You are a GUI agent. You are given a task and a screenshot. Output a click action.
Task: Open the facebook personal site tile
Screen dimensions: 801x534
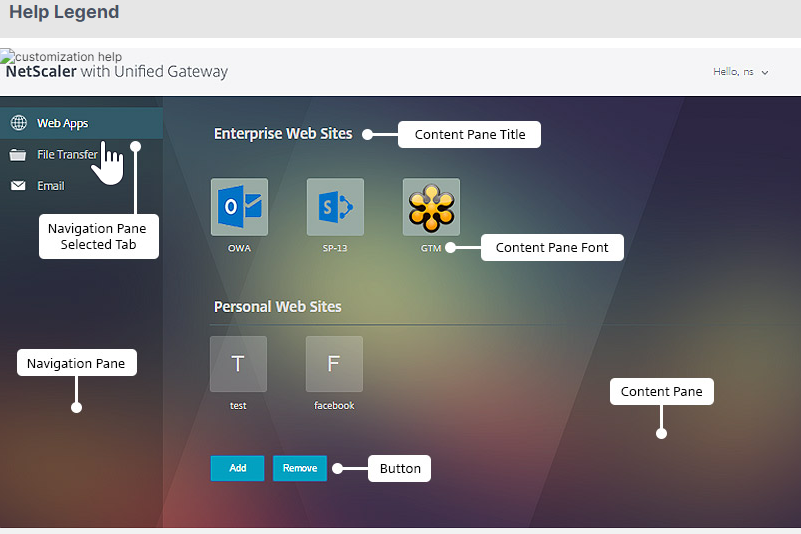tap(334, 364)
